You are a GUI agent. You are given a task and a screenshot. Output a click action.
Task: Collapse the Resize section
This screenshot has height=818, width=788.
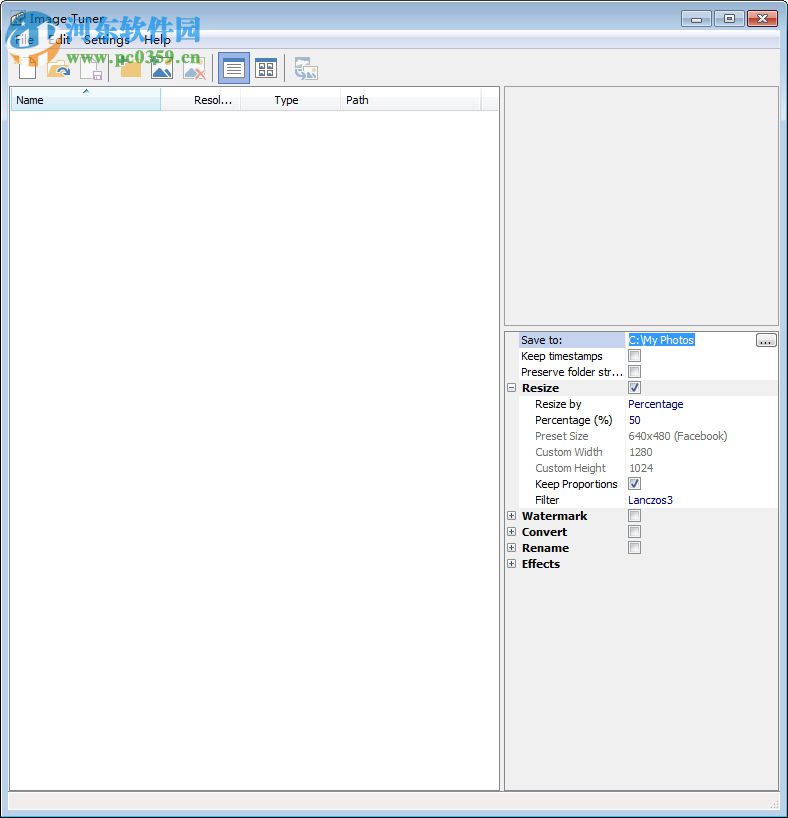pos(511,388)
